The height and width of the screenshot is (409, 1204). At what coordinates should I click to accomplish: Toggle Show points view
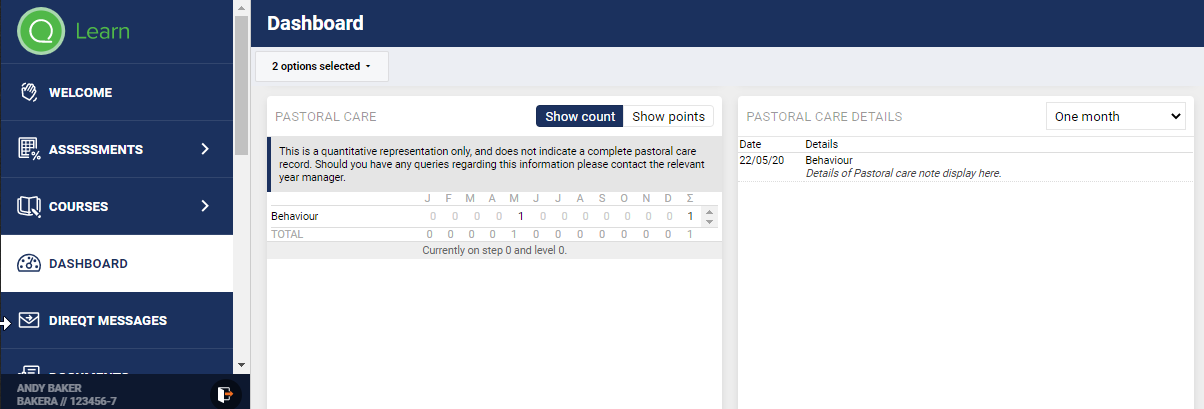[x=668, y=117]
